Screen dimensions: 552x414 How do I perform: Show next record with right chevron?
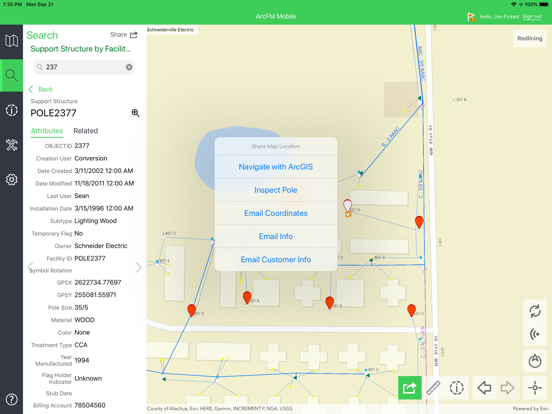pyautogui.click(x=139, y=268)
